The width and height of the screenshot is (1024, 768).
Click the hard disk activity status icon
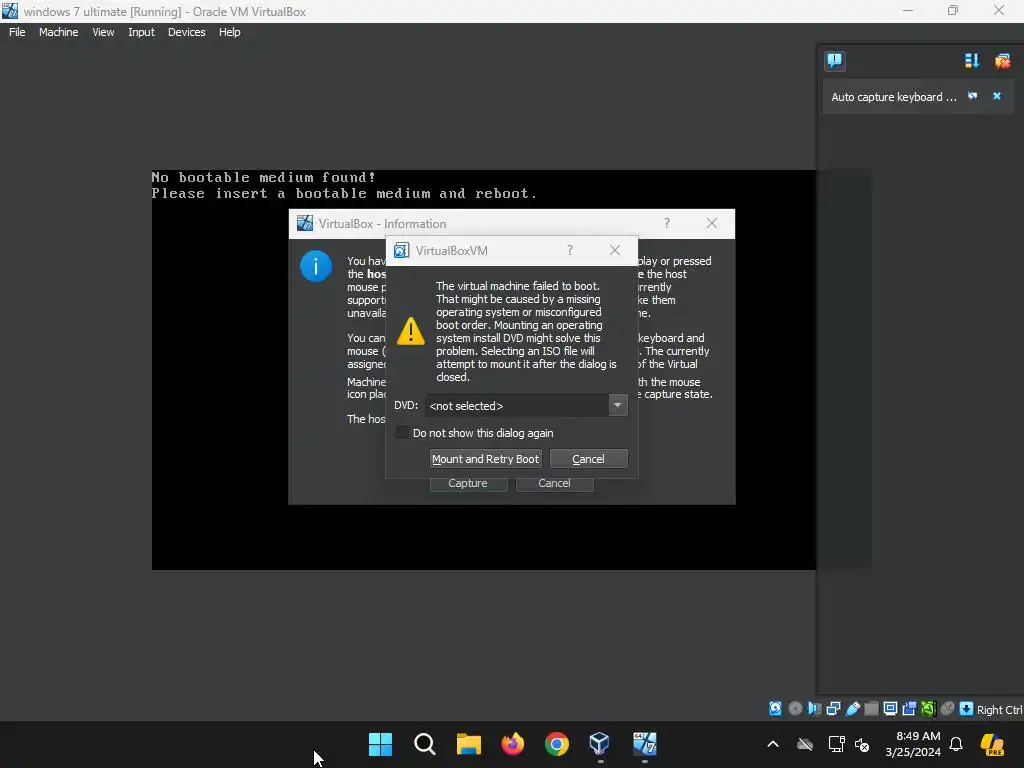(x=775, y=709)
